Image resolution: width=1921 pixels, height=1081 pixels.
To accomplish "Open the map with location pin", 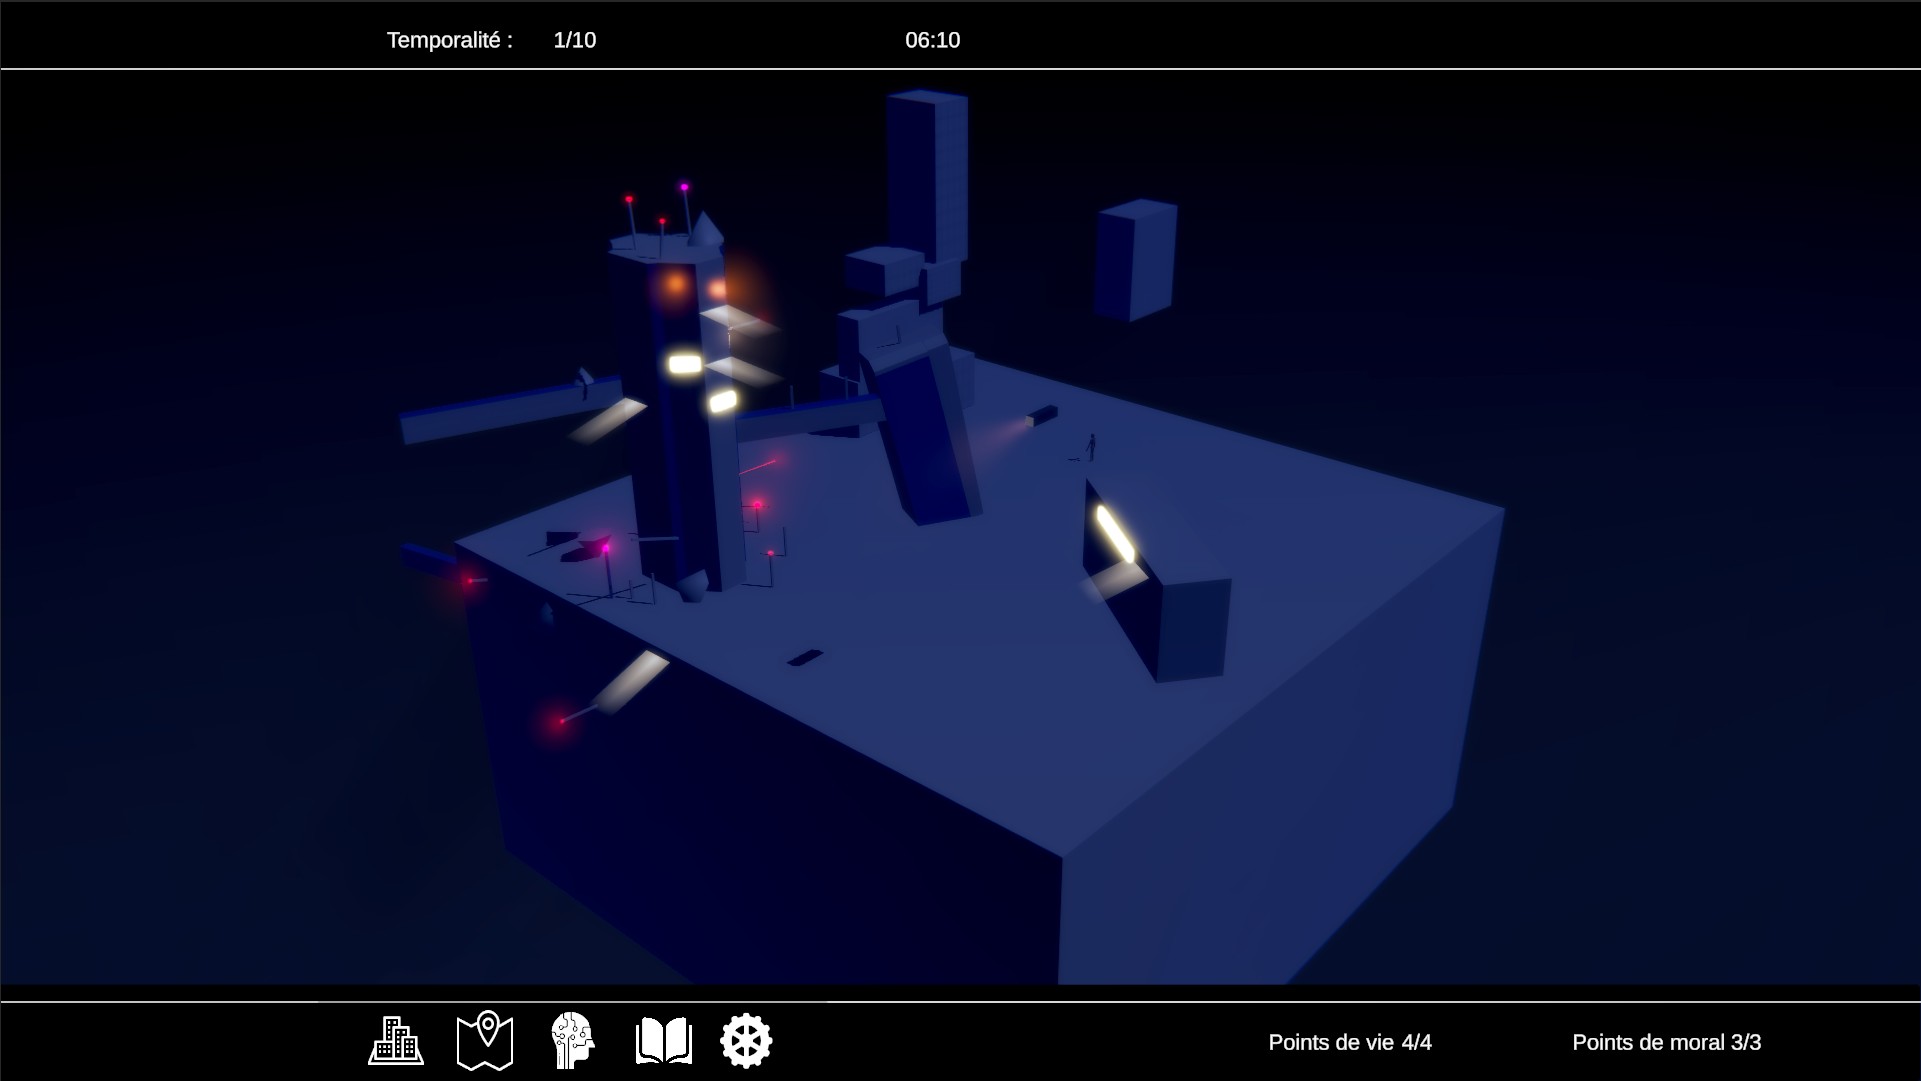I will pyautogui.click(x=485, y=1041).
